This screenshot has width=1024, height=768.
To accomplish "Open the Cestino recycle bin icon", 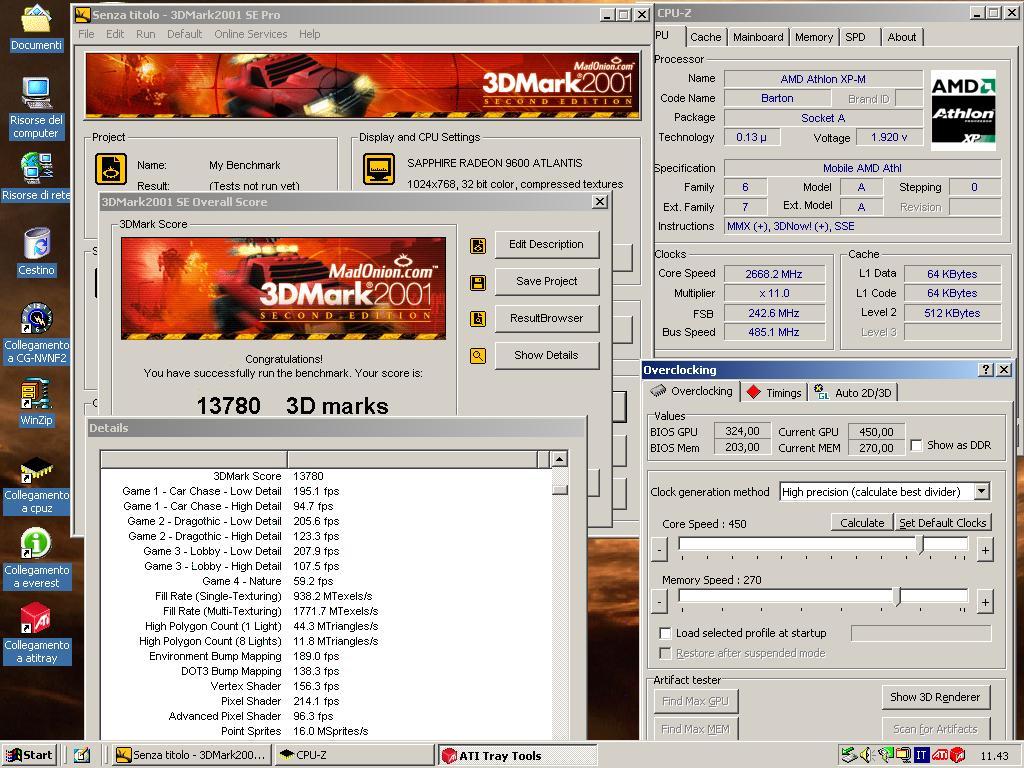I will [36, 243].
